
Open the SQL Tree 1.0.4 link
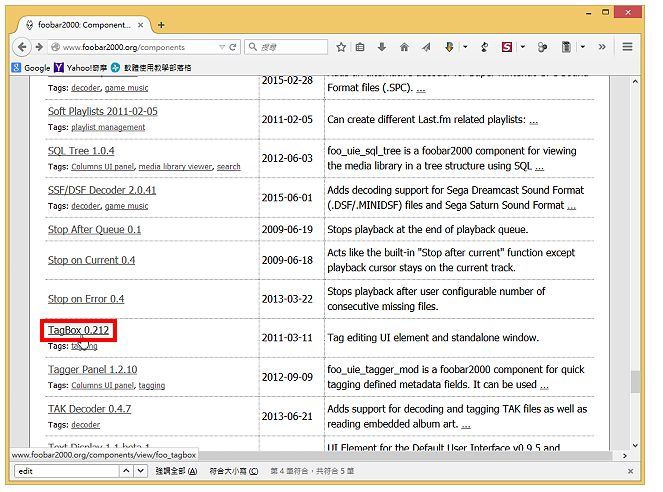click(x=81, y=151)
